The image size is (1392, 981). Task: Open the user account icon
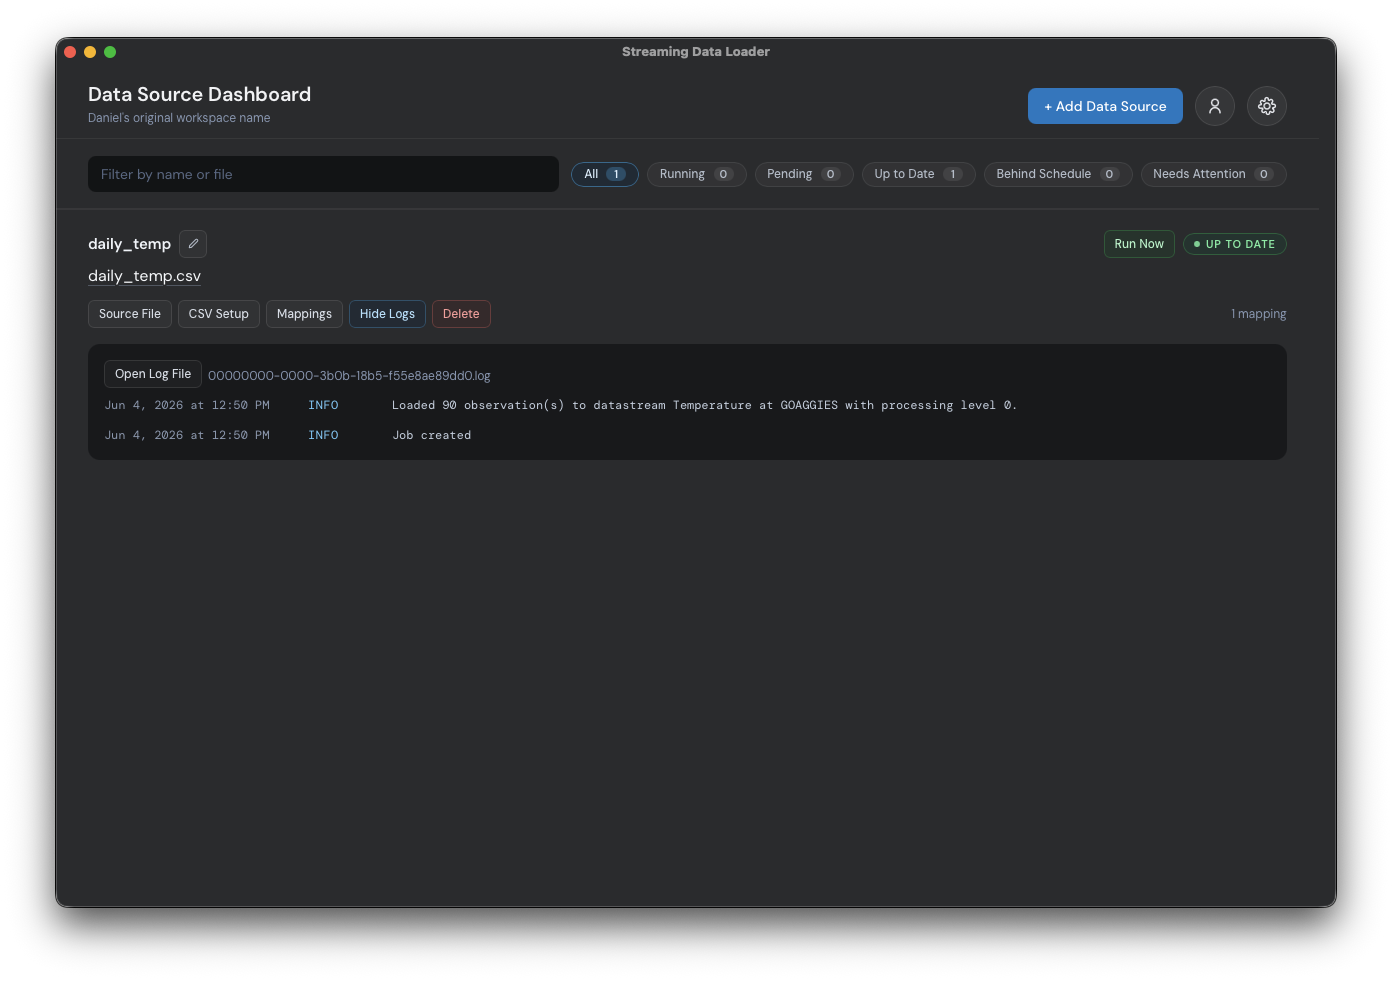(x=1215, y=106)
